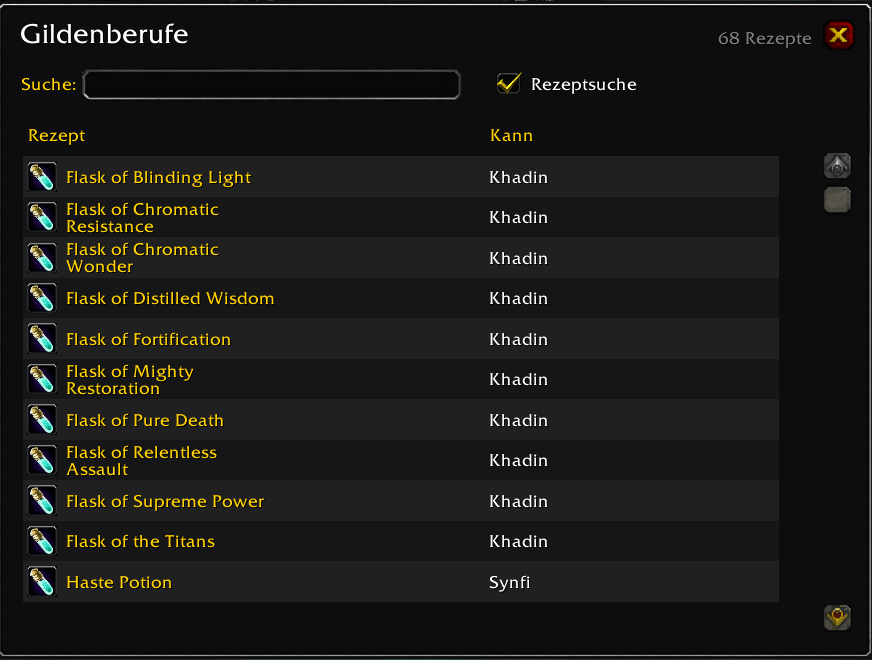Image resolution: width=872 pixels, height=660 pixels.
Task: Open the Flask of Mighty Restoration recipe
Action: pyautogui.click(x=400, y=379)
